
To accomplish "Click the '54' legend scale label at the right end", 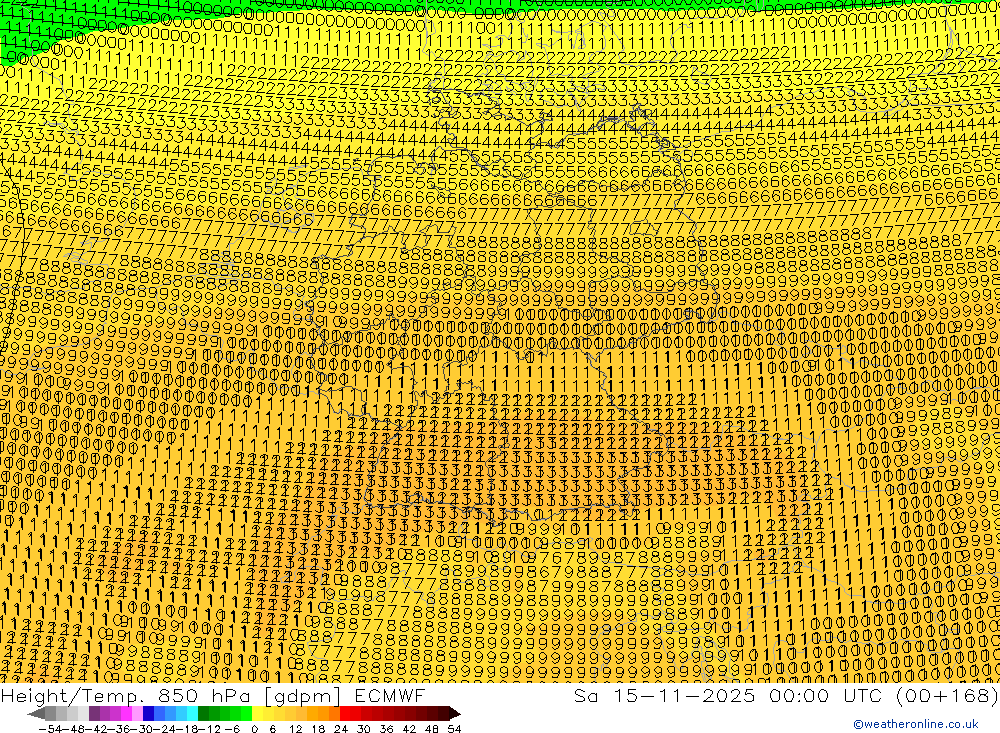I will tap(454, 729).
